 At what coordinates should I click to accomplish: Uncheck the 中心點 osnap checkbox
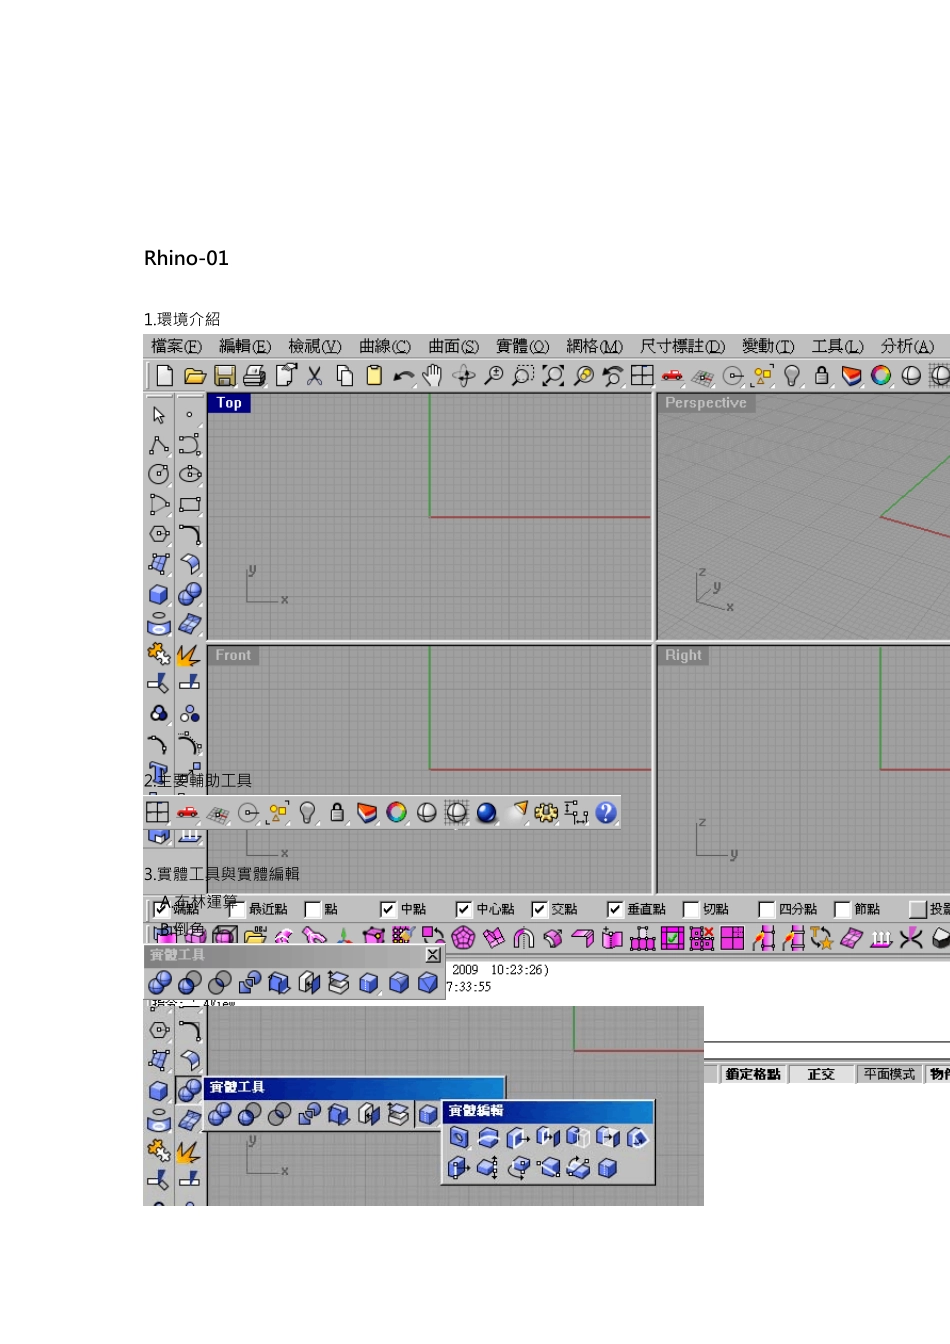click(x=463, y=909)
